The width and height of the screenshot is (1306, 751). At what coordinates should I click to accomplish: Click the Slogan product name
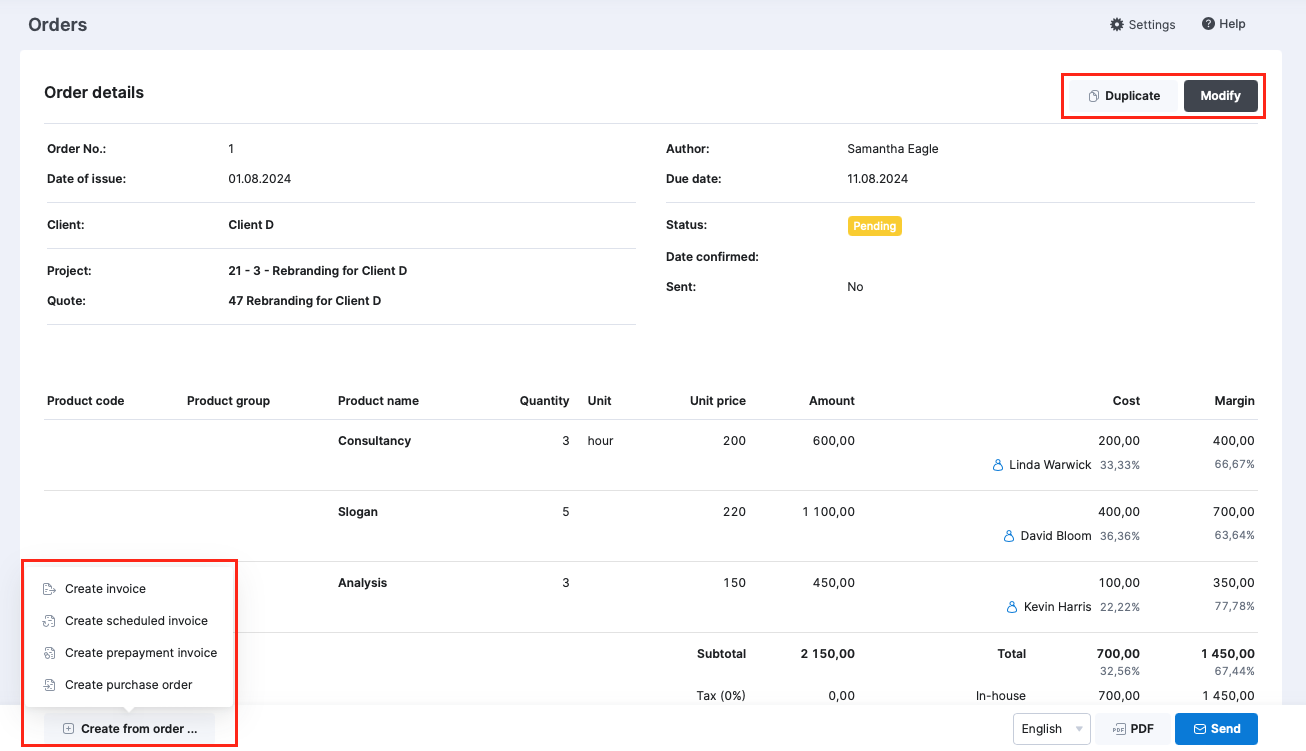coord(358,512)
